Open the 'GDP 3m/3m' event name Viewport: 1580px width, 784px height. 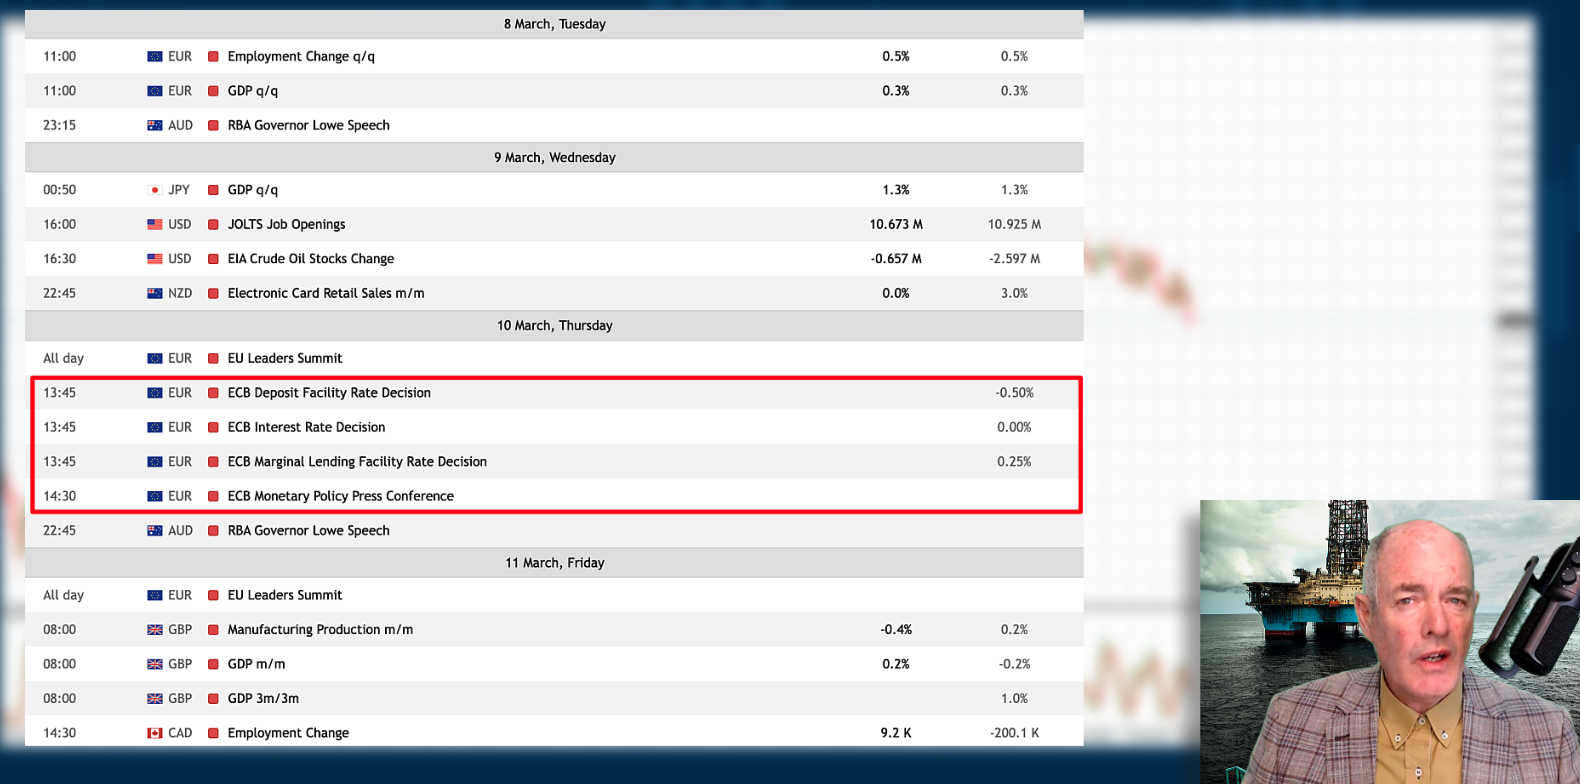[263, 699]
